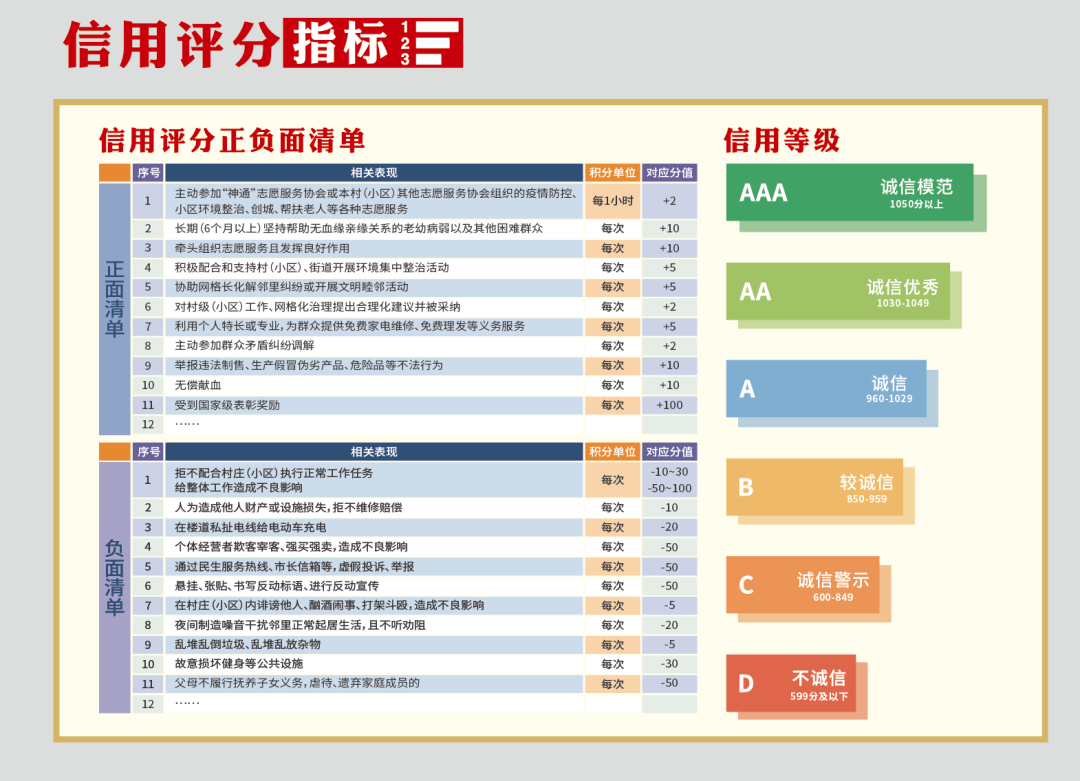The height and width of the screenshot is (781, 1080).
Task: Select the C 诚信警示 level card
Action: tap(802, 585)
